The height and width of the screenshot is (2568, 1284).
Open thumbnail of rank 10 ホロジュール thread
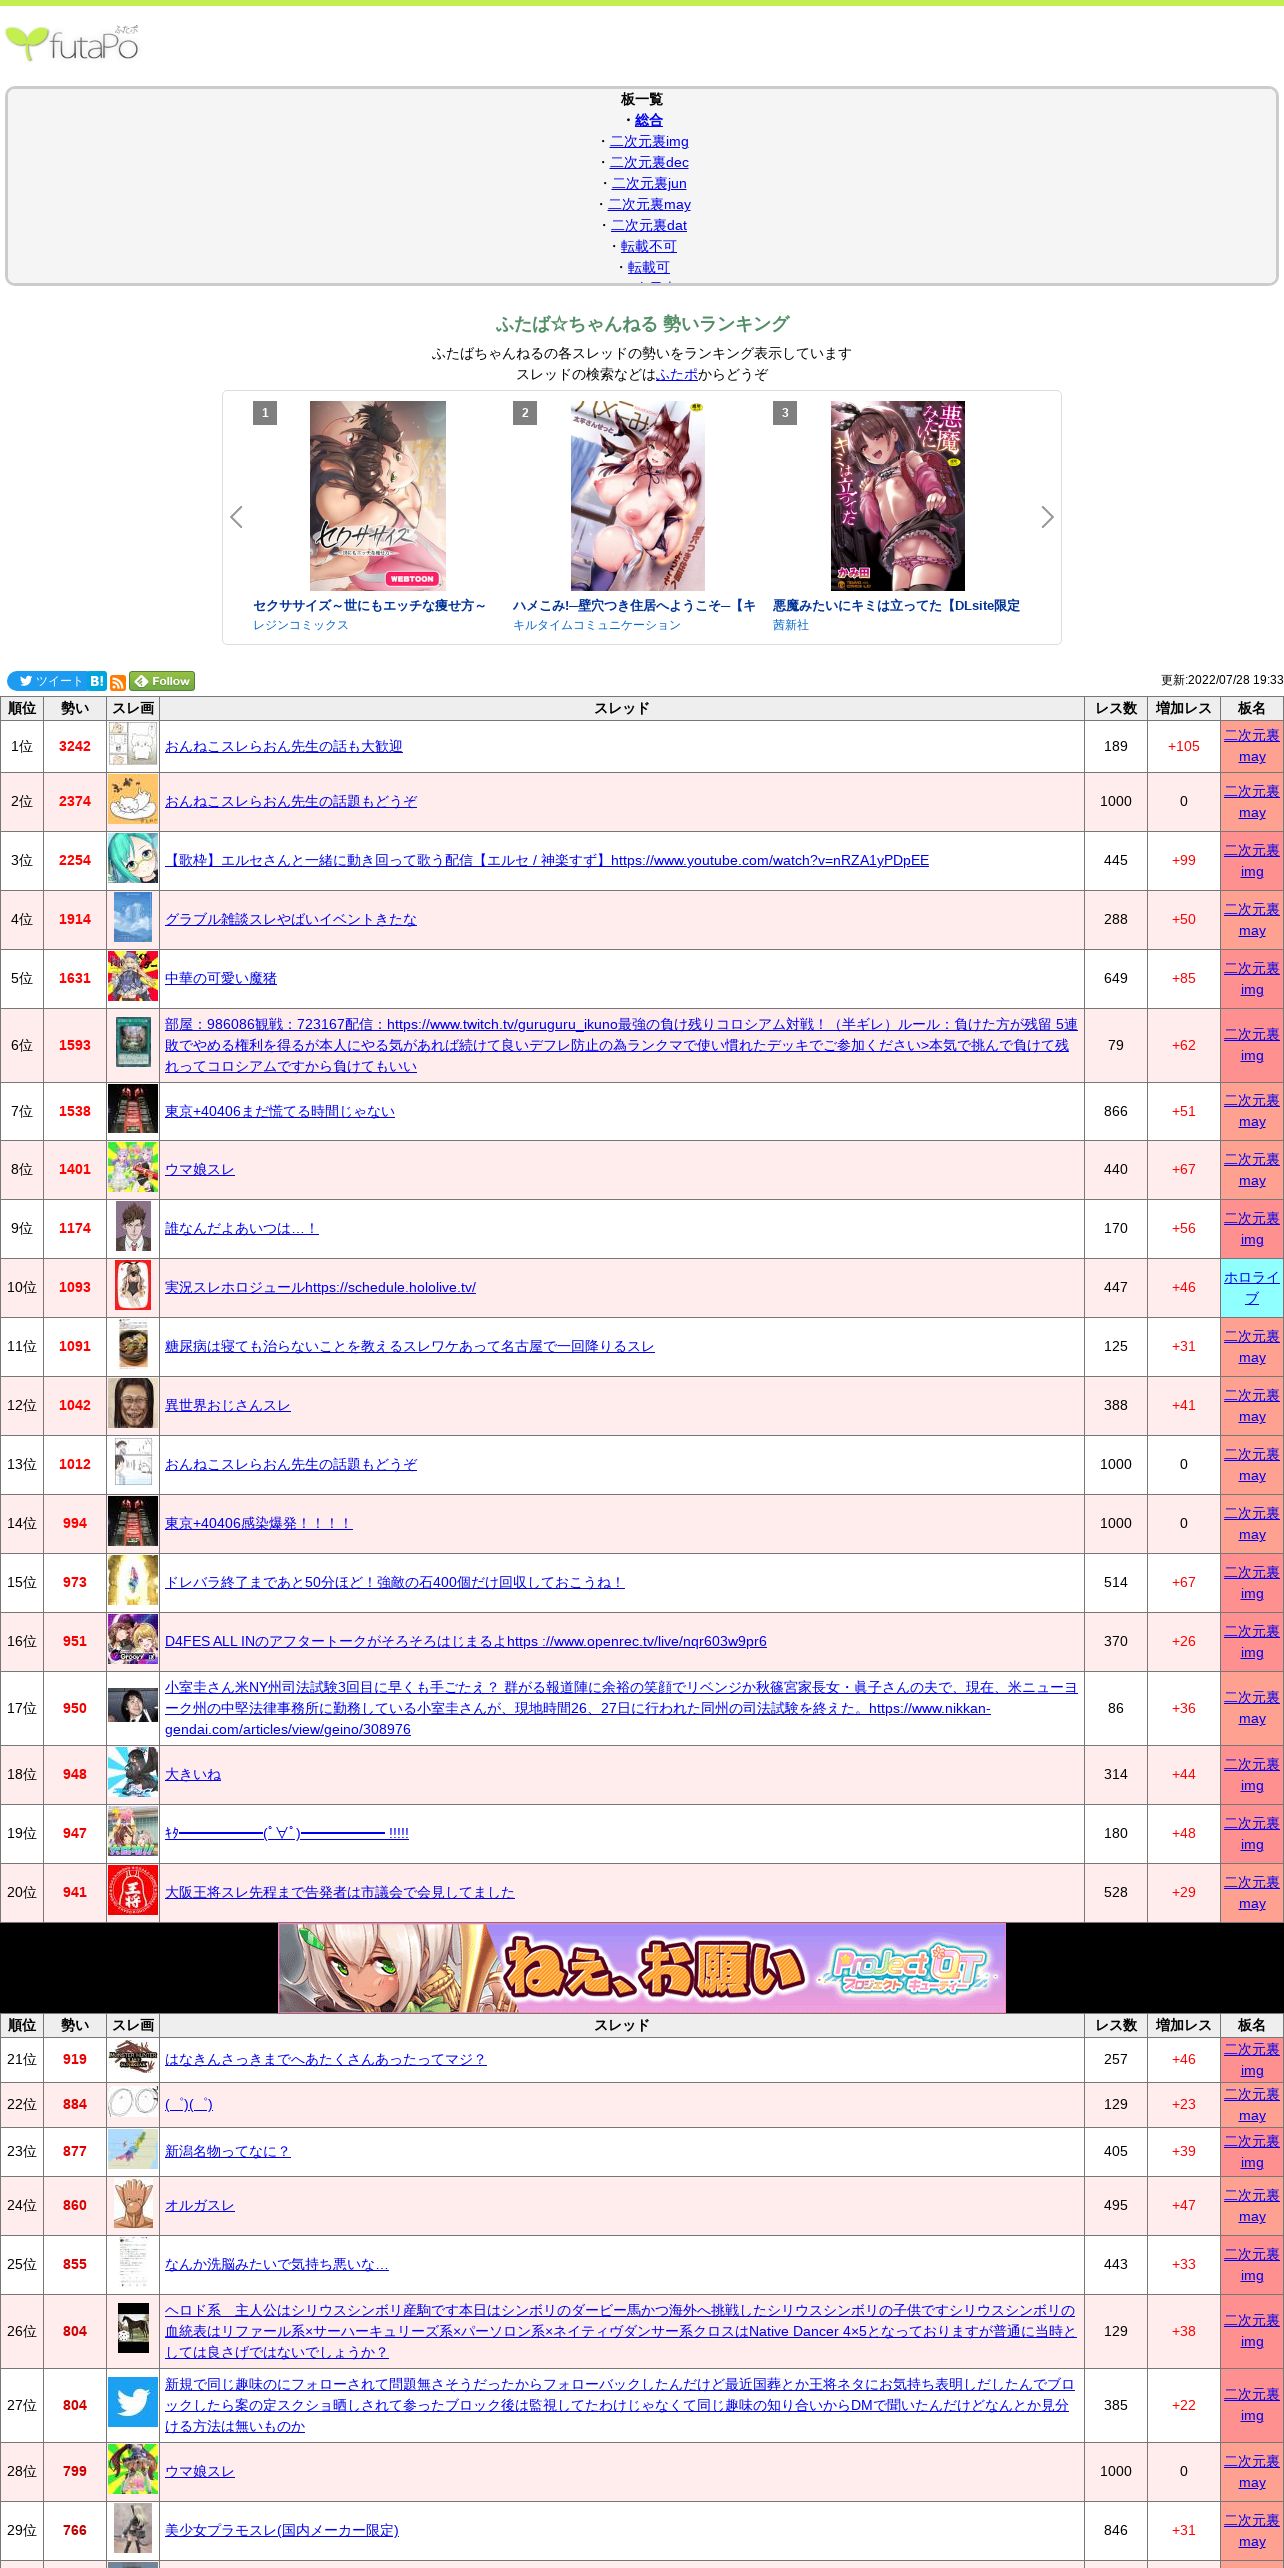point(133,1287)
